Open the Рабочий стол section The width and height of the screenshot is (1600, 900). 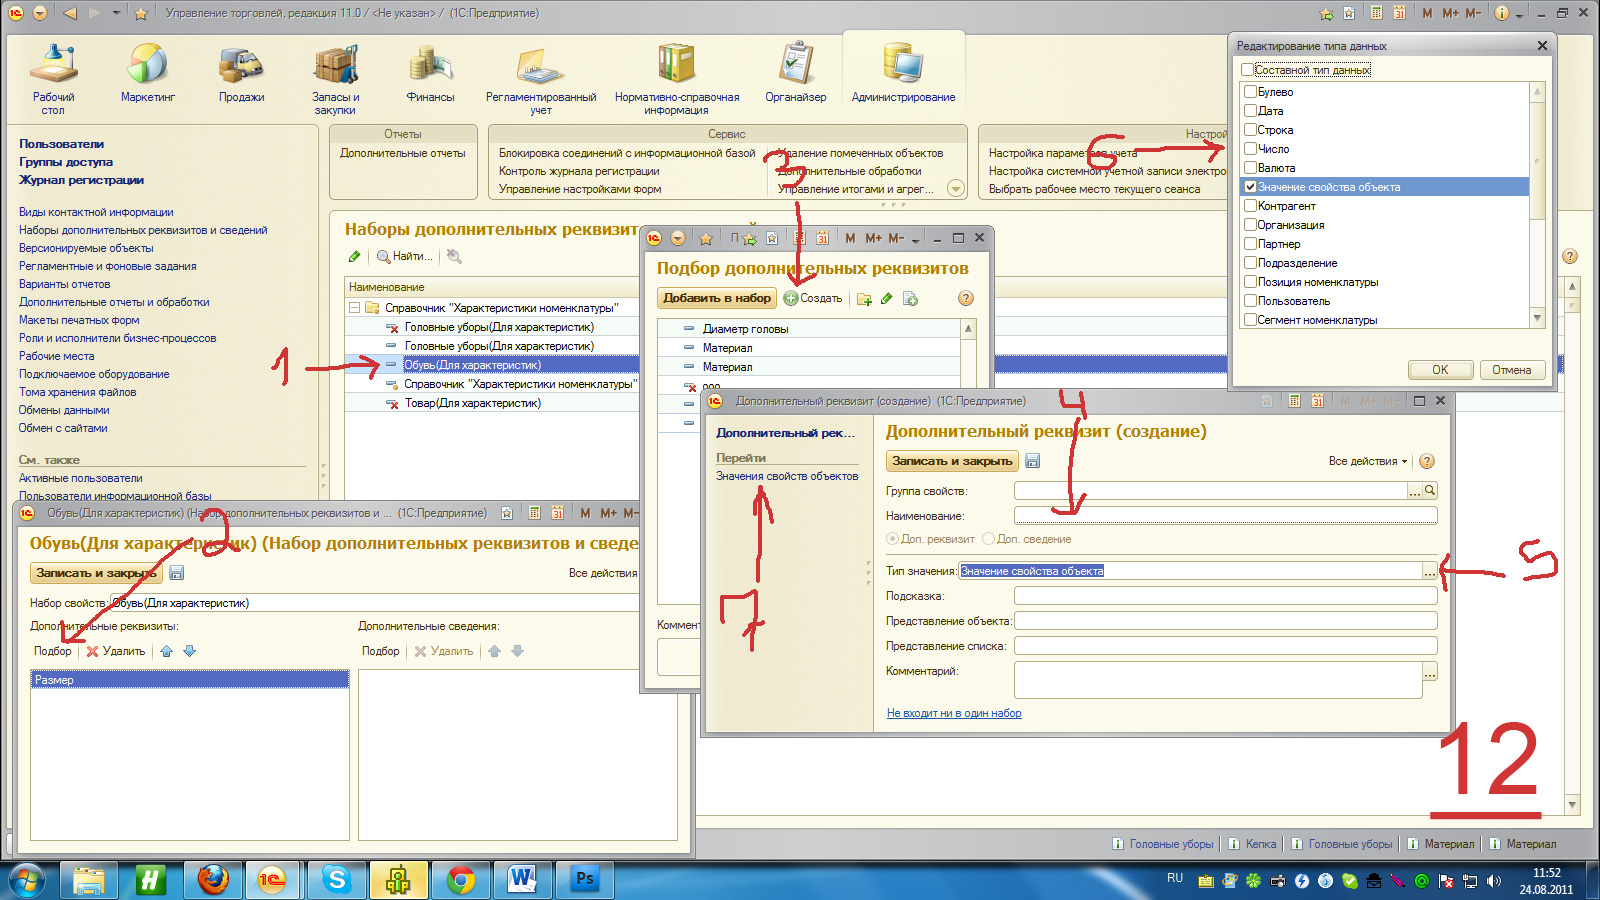click(53, 78)
